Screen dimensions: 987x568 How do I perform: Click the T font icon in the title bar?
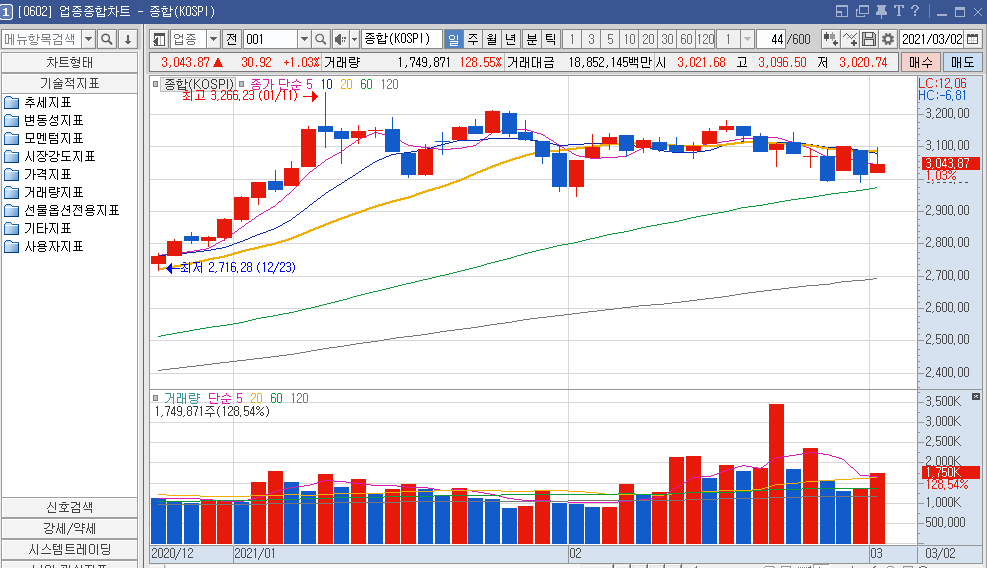(898, 11)
